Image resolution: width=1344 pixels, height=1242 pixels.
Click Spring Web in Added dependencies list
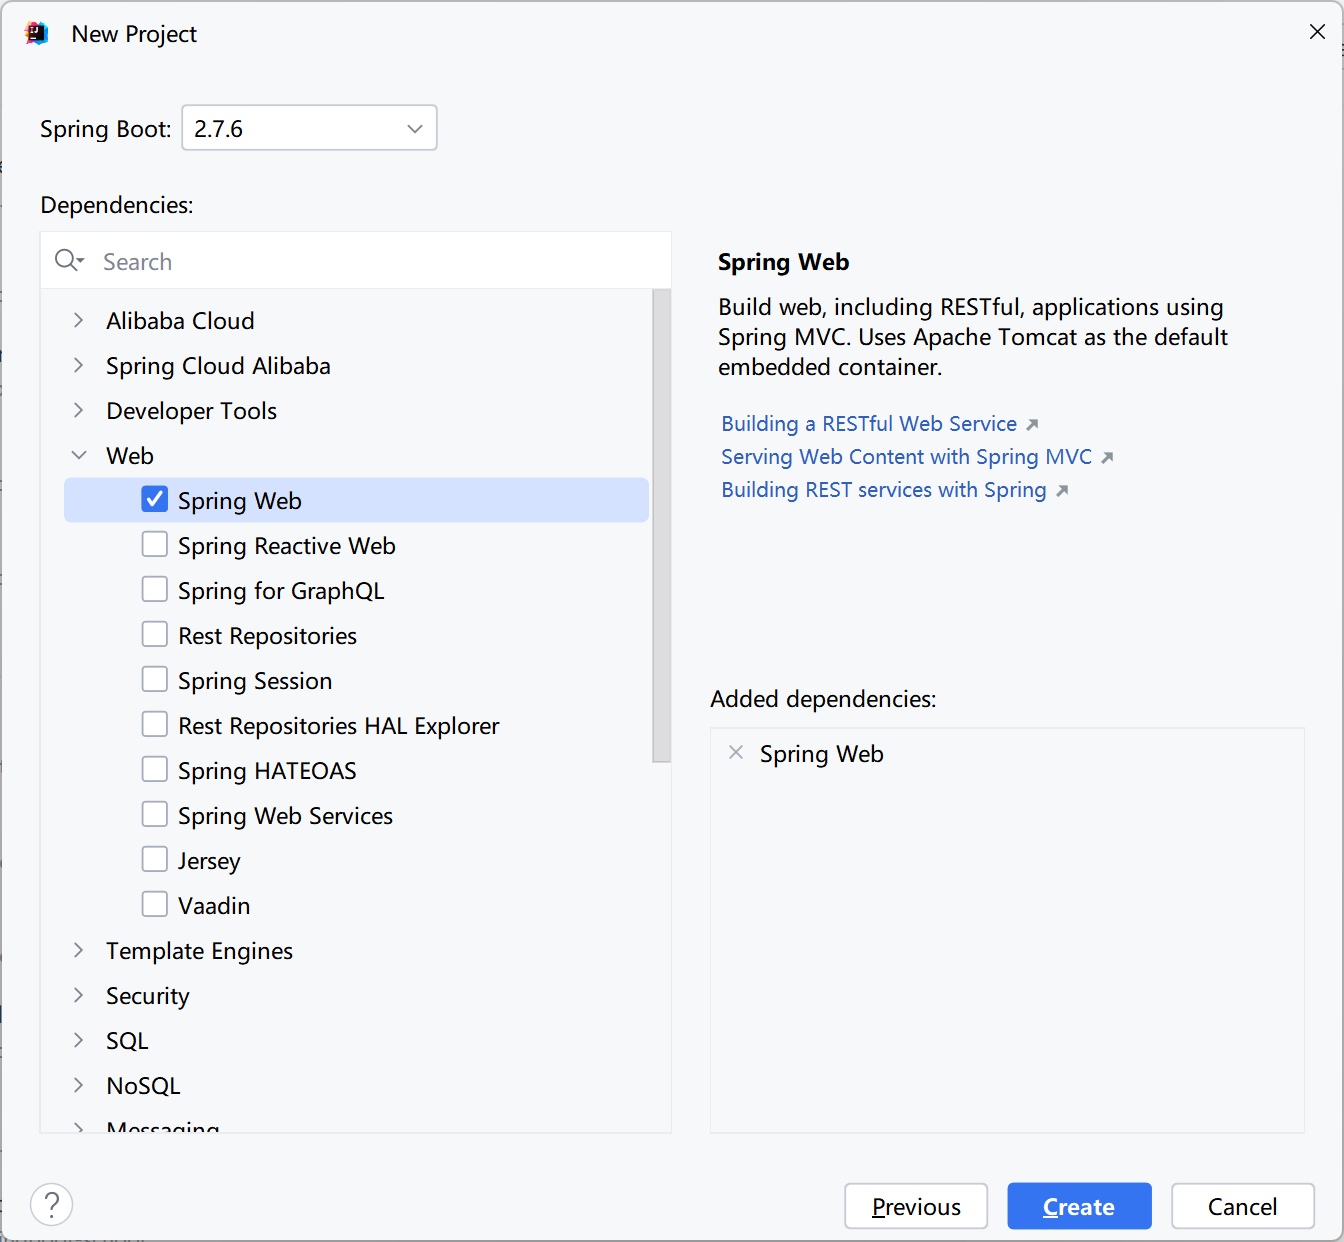821,754
